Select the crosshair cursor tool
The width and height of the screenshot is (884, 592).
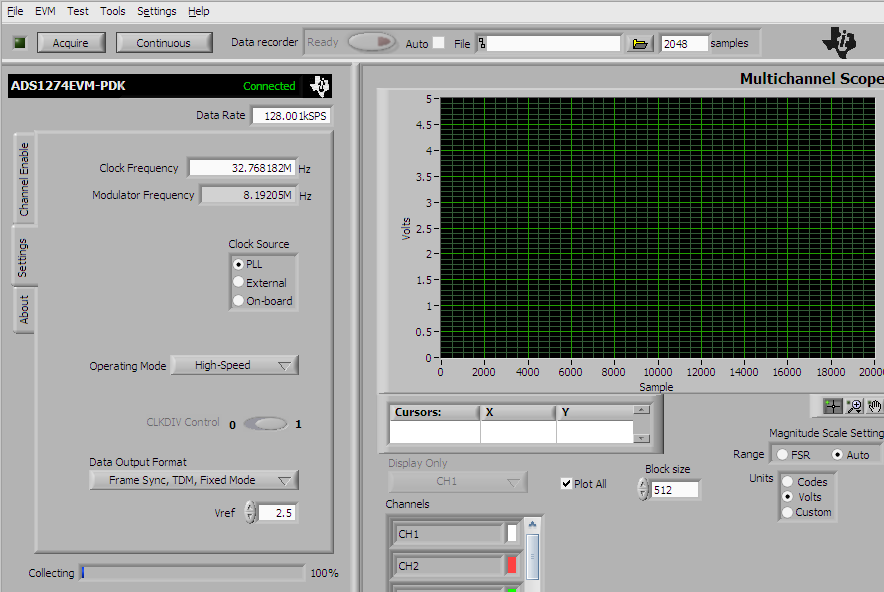tap(832, 406)
